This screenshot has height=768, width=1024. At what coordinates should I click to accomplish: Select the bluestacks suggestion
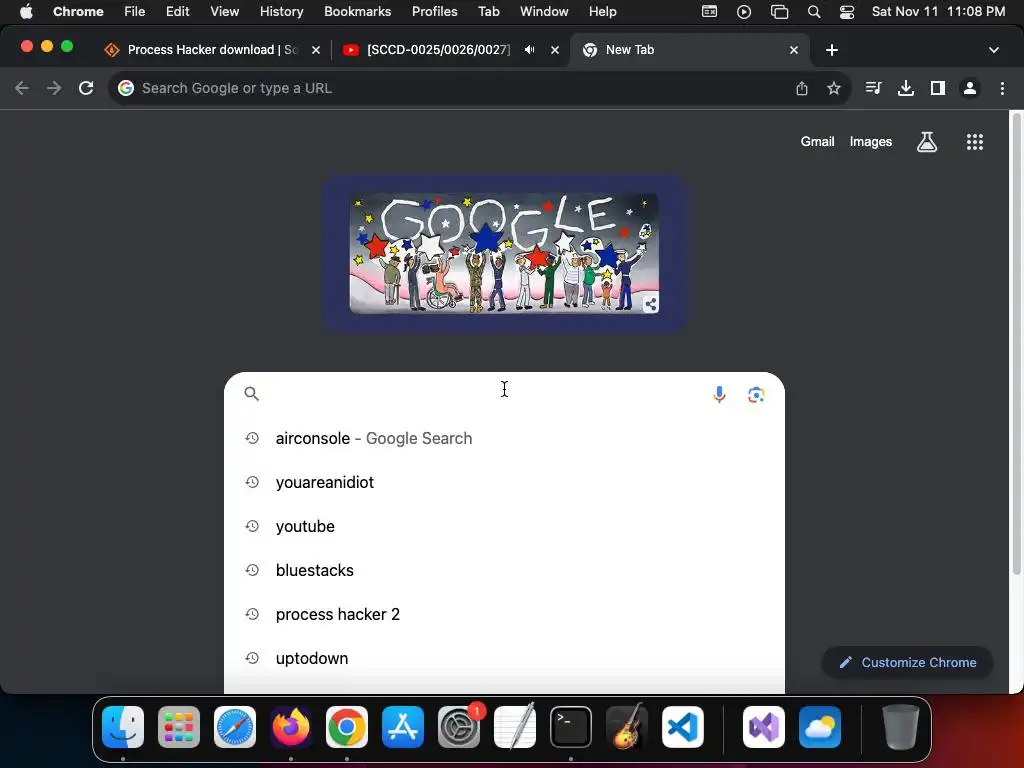504,570
